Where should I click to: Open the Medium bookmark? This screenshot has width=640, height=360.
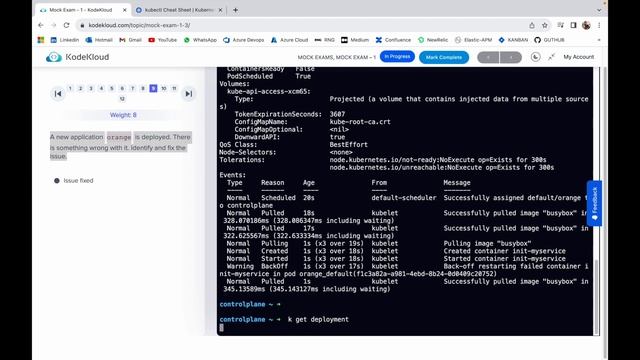(355, 40)
